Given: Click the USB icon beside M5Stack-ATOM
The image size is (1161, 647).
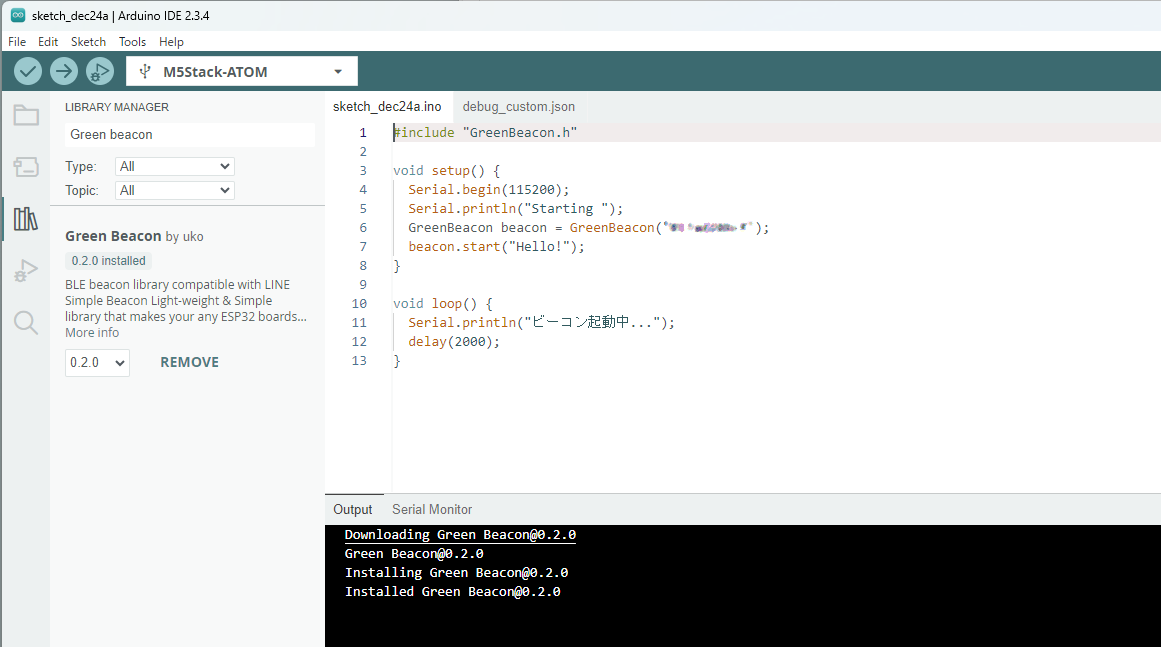Looking at the screenshot, I should 145,71.
